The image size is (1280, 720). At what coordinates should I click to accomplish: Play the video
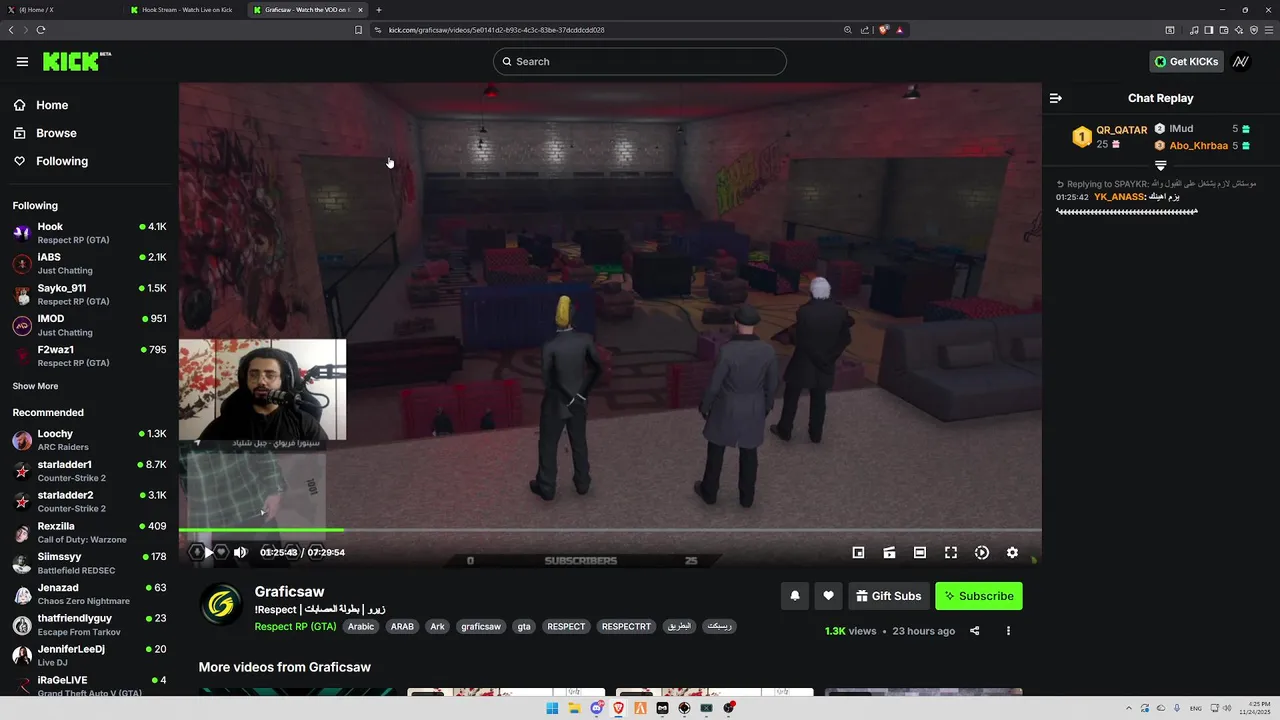click(208, 552)
